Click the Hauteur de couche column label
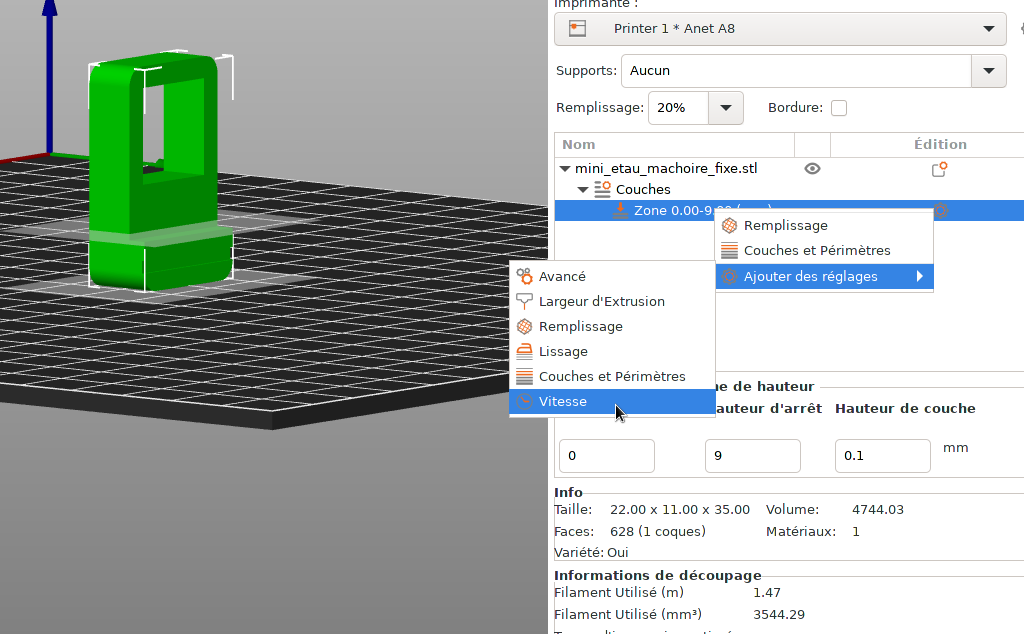This screenshot has width=1024, height=634. [x=905, y=409]
